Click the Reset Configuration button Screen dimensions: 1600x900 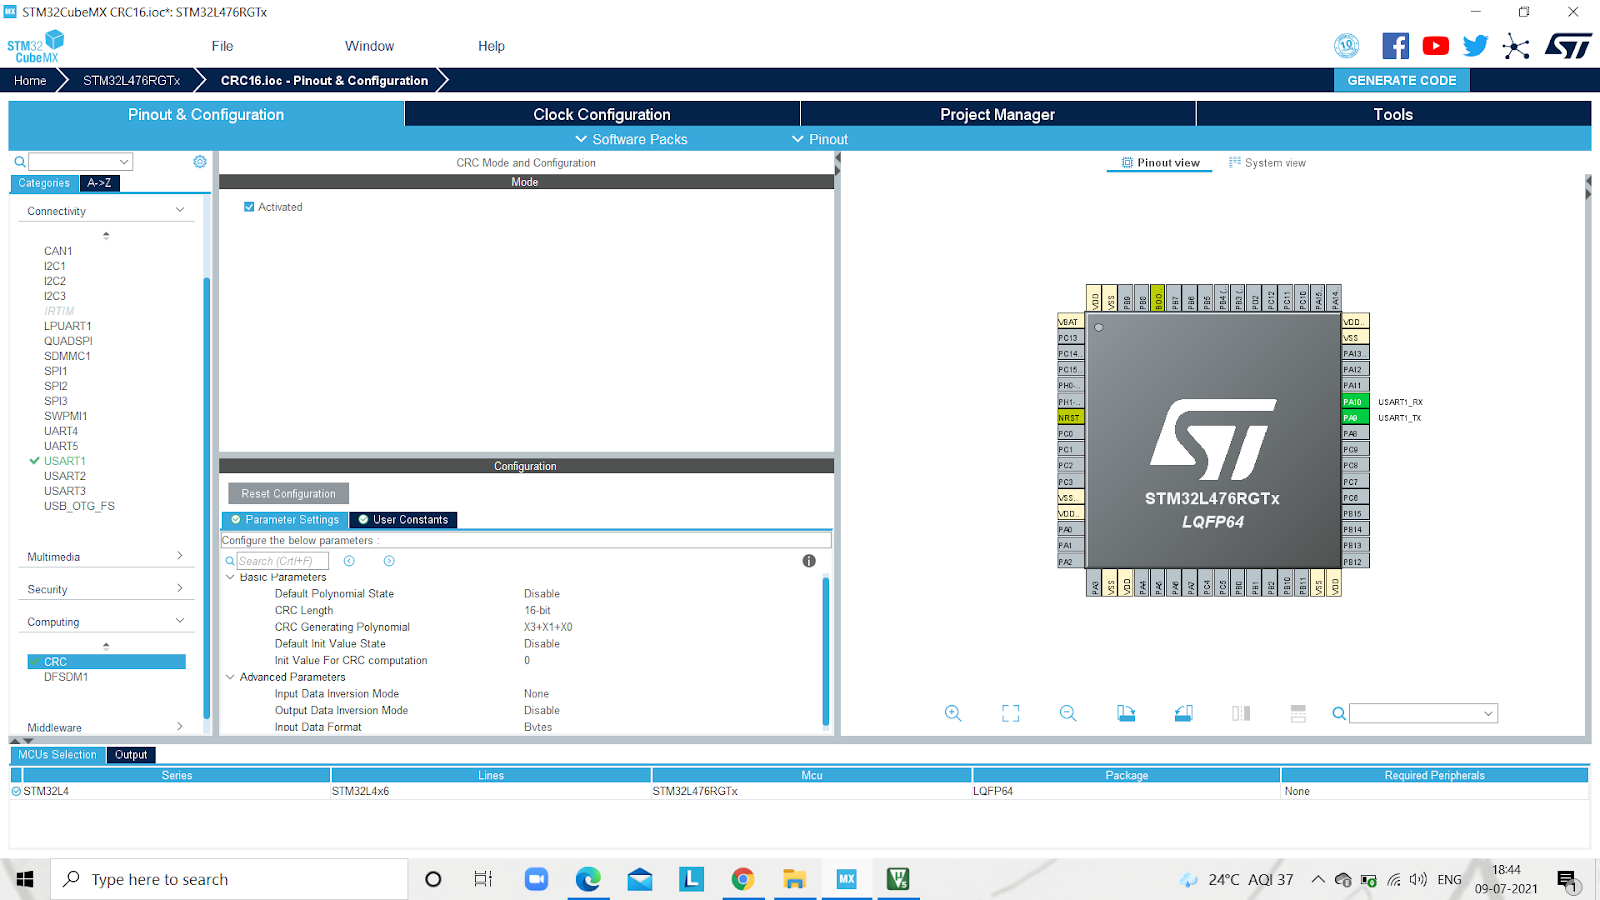coord(288,494)
